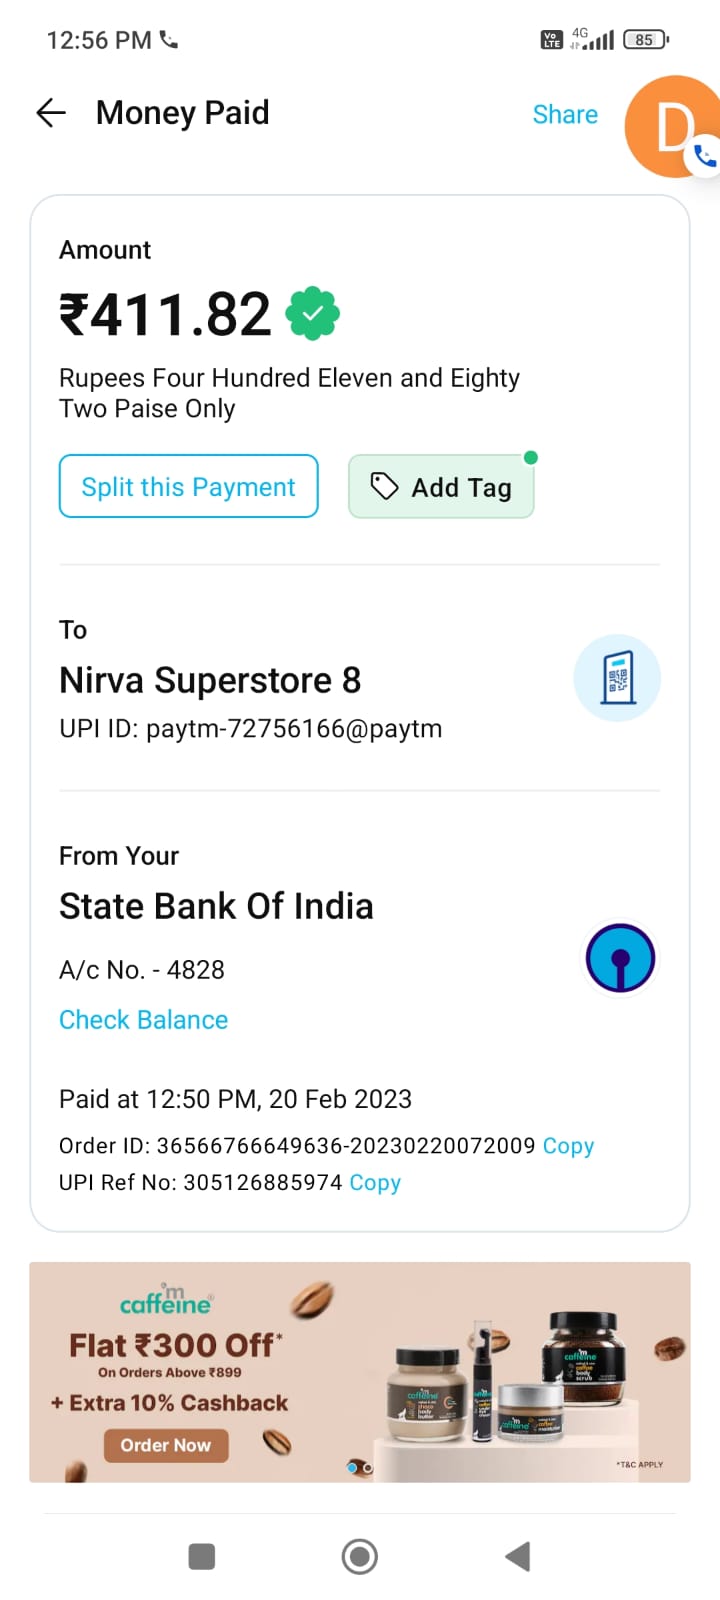Screen dimensions: 720x1600
Task: Open Split this Payment
Action: click(x=188, y=487)
